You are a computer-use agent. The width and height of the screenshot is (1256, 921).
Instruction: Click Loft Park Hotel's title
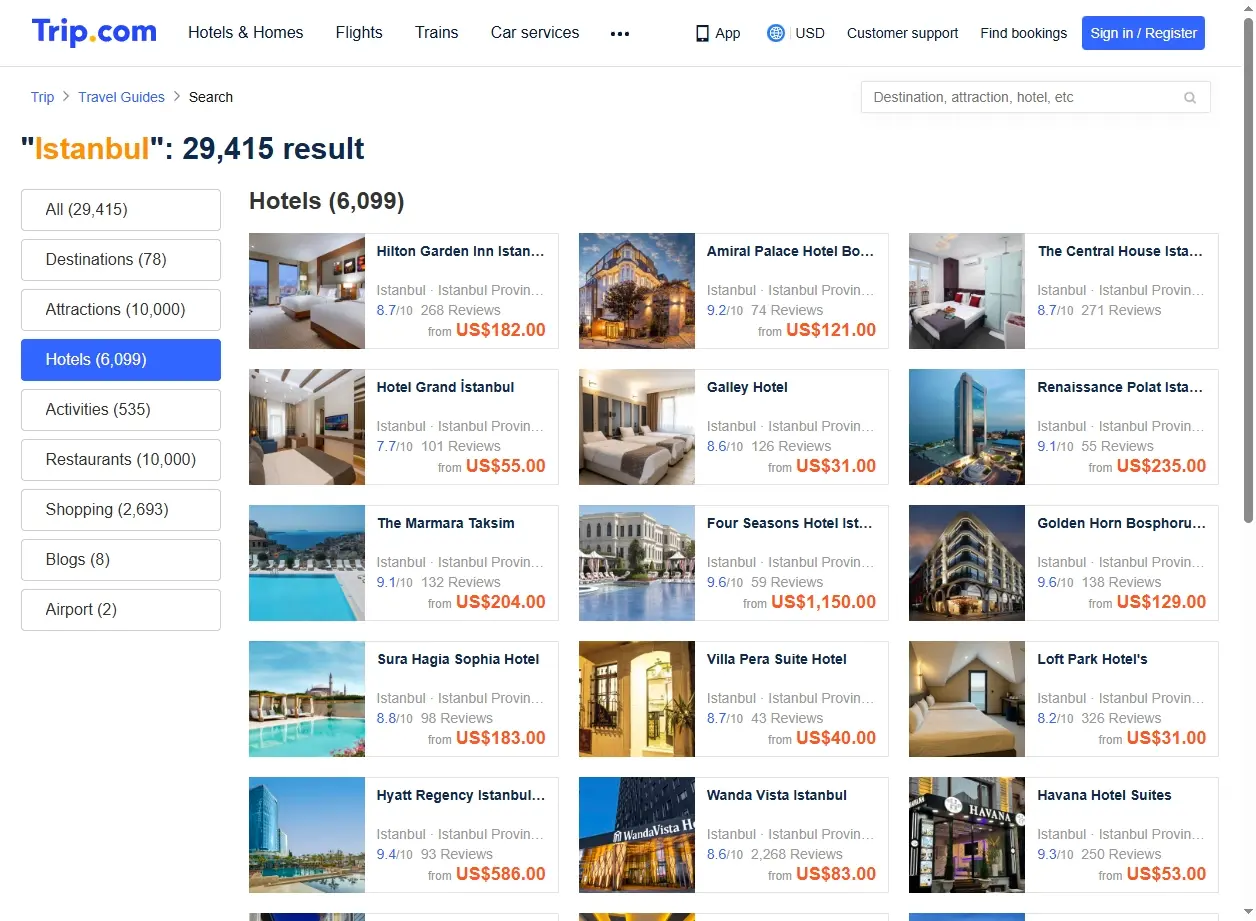tap(1092, 660)
